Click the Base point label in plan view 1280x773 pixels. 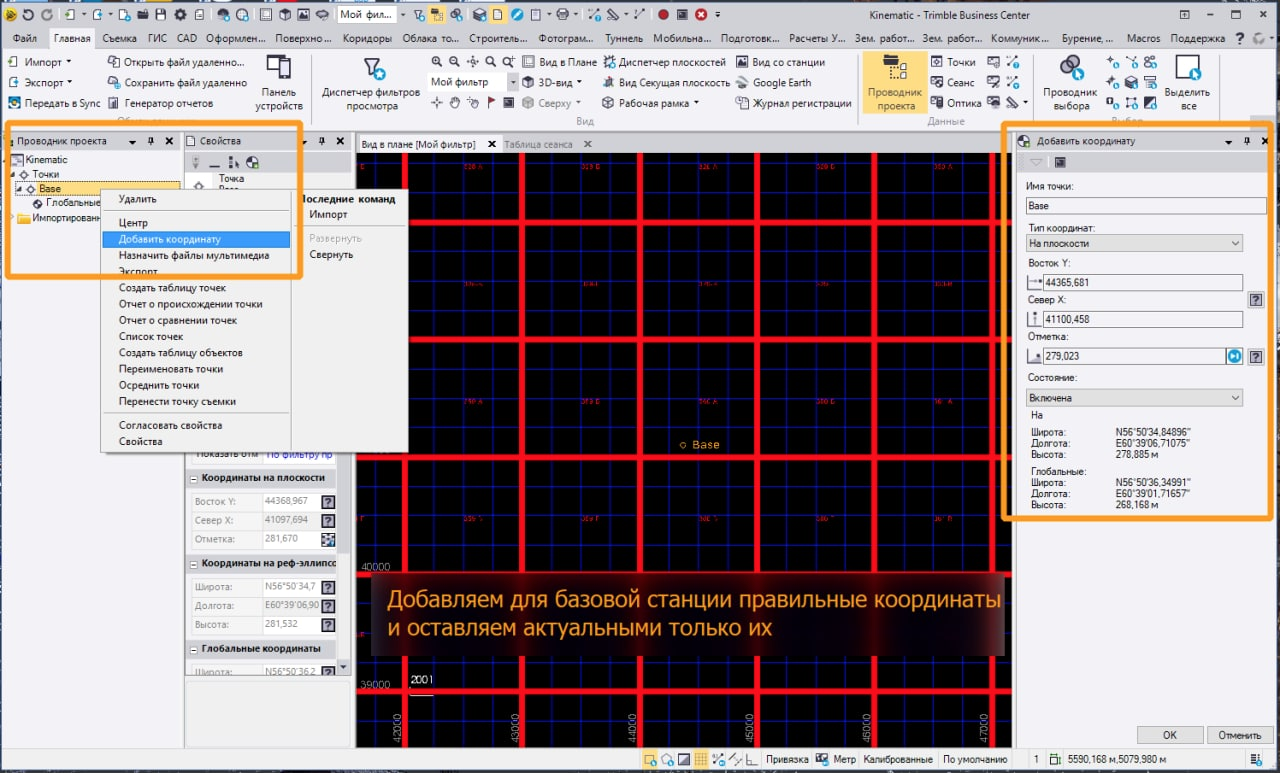pyautogui.click(x=706, y=445)
